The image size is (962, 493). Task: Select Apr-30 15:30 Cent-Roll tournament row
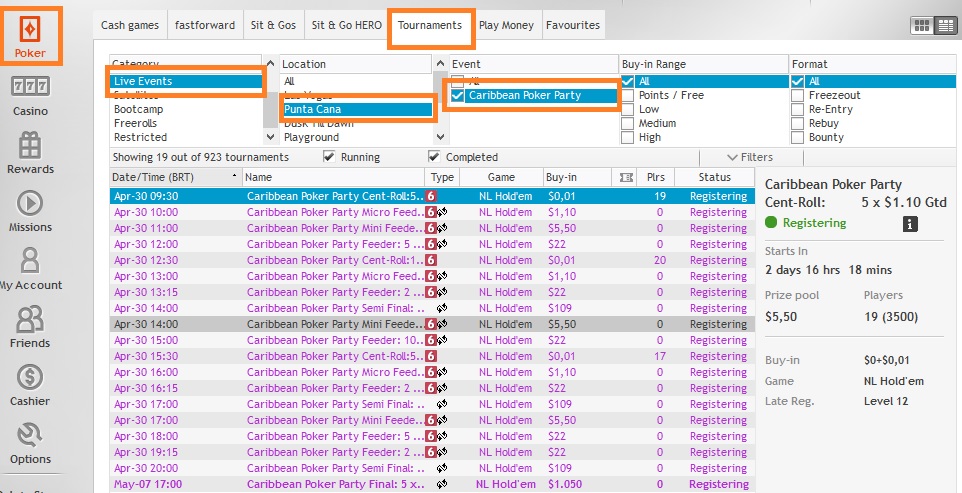[x=433, y=356]
